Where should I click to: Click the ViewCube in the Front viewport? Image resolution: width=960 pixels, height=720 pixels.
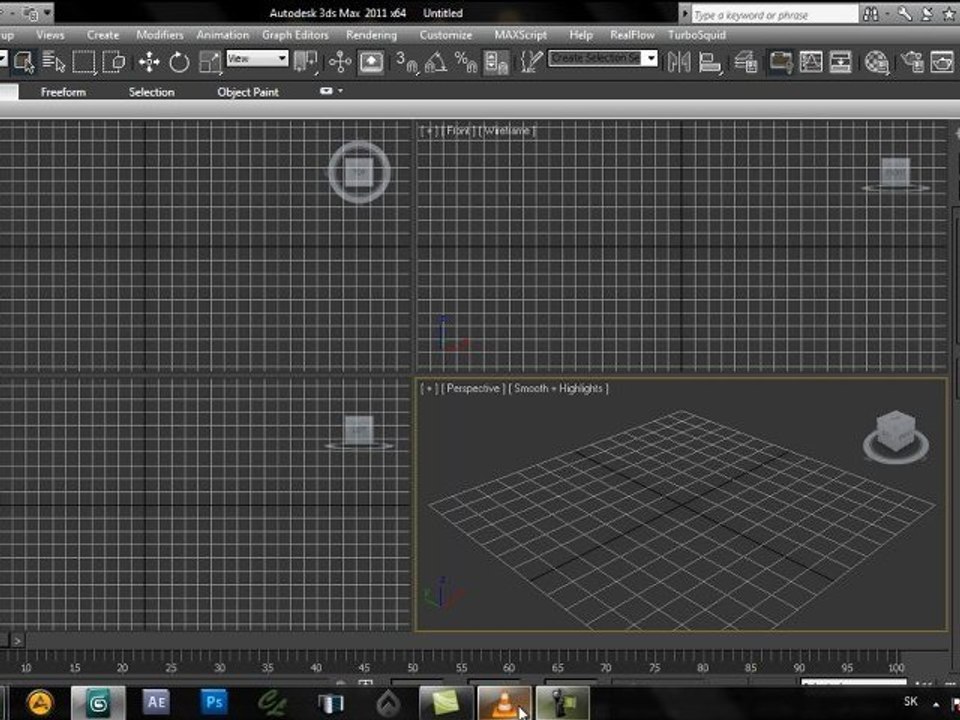(895, 173)
